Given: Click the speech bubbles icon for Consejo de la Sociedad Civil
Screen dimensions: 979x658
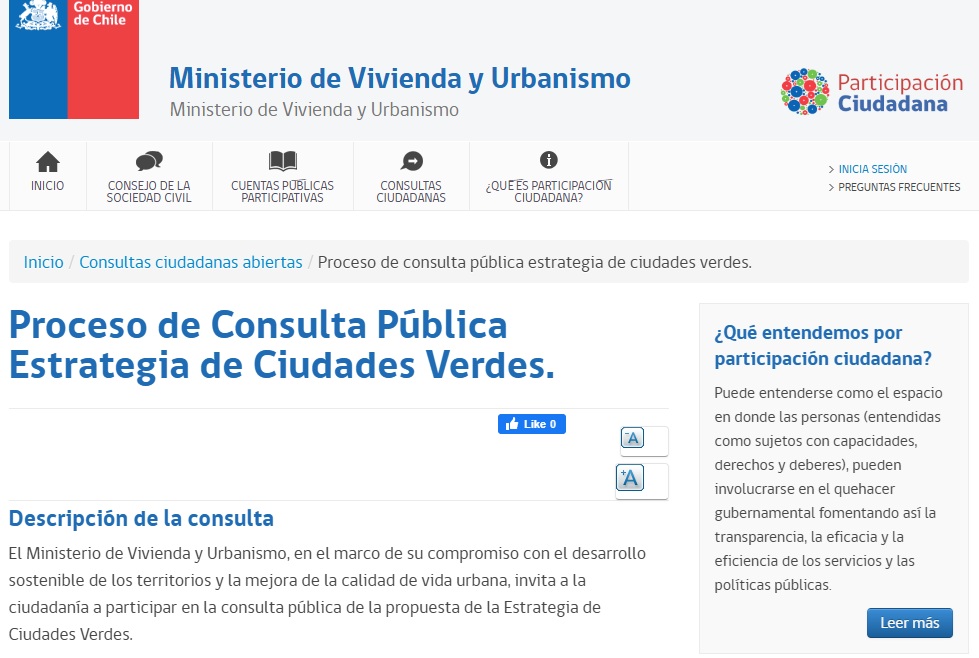Looking at the screenshot, I should (149, 161).
